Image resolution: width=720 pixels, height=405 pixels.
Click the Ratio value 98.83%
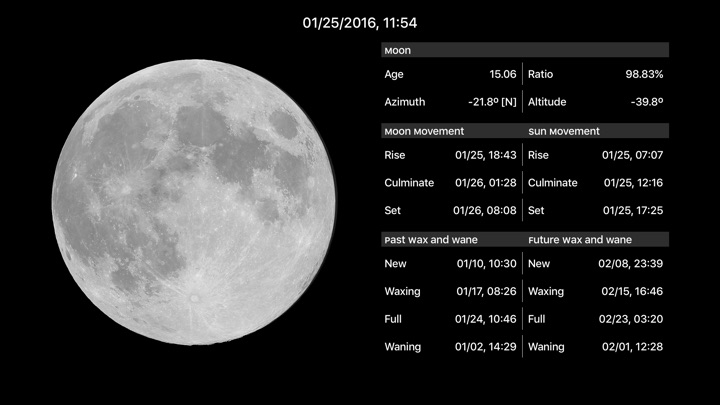click(x=644, y=74)
